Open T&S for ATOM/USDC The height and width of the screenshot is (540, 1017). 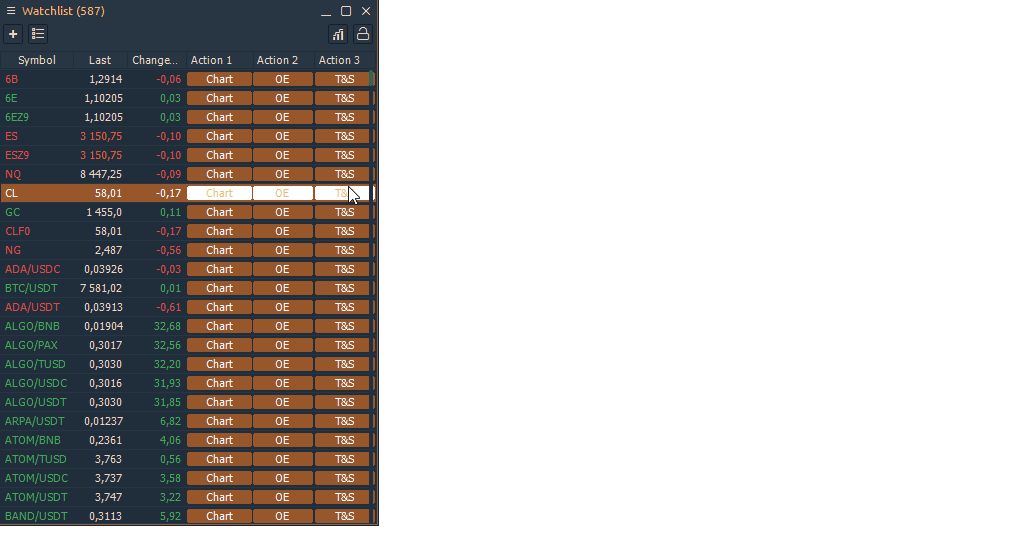342,478
